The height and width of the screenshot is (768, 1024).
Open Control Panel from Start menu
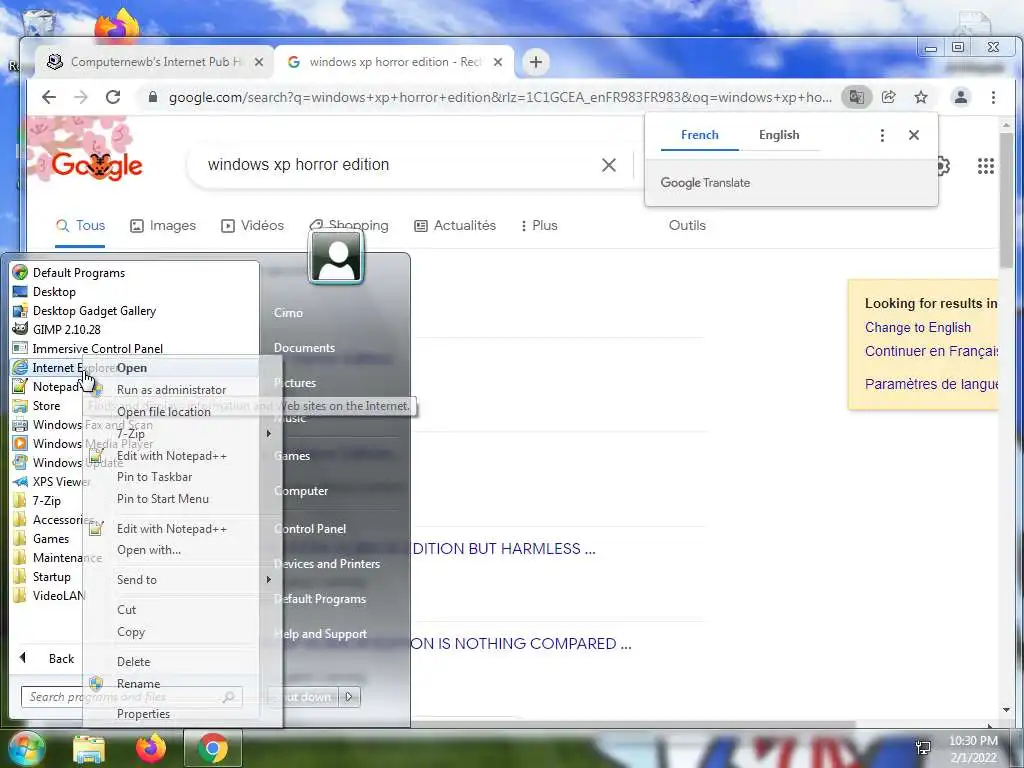(310, 529)
